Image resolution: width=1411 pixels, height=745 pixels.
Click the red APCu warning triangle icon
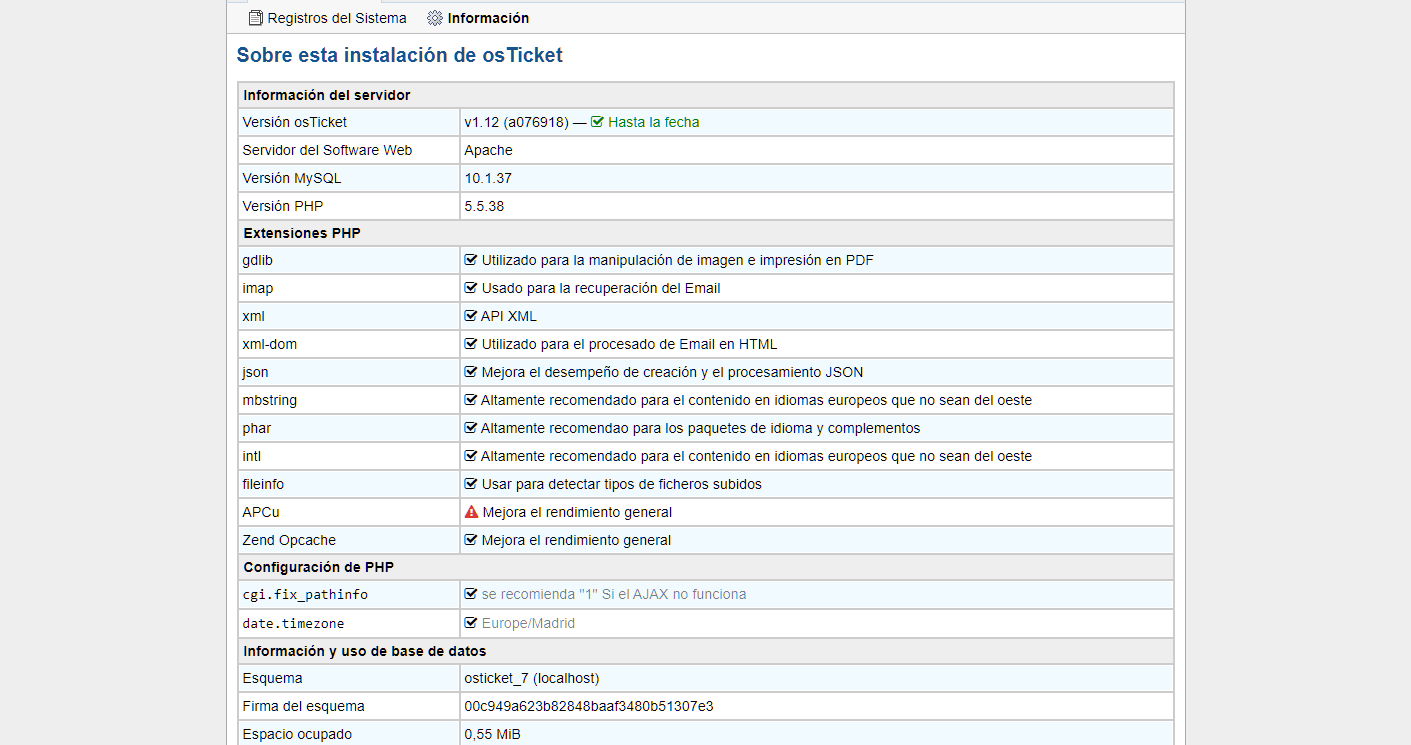471,512
